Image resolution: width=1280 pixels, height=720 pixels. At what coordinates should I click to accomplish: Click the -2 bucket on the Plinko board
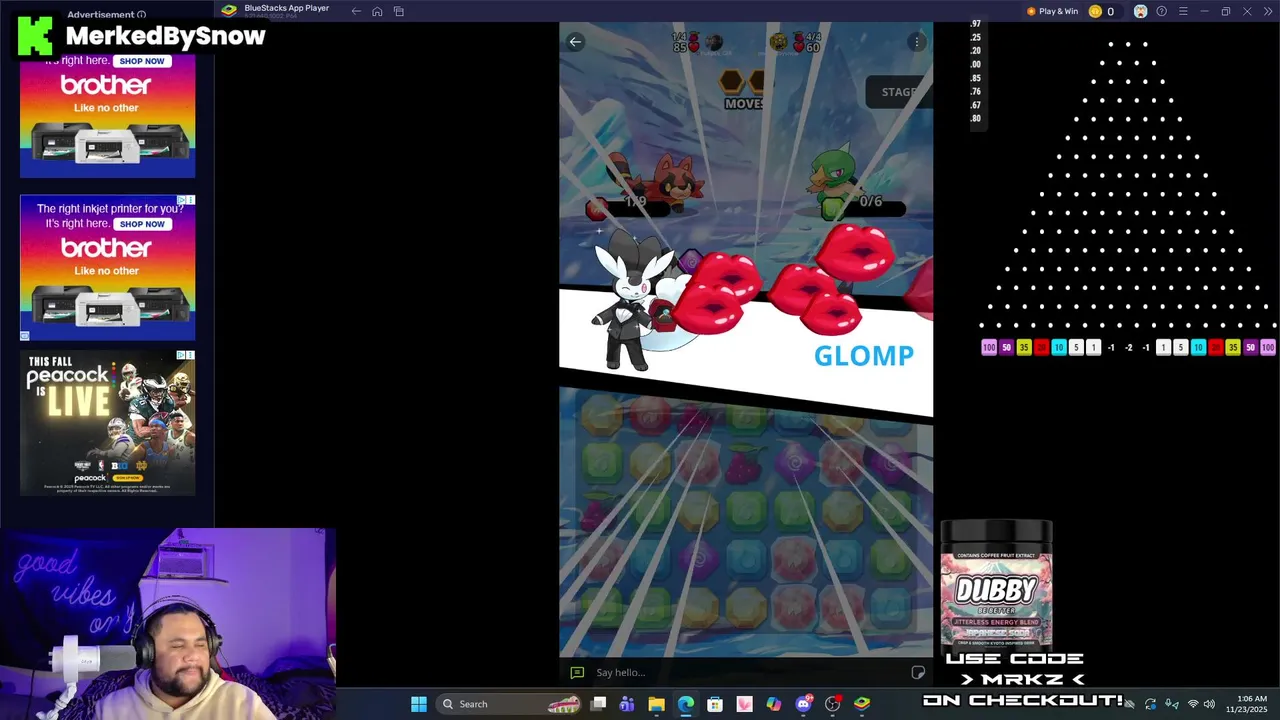click(1128, 347)
